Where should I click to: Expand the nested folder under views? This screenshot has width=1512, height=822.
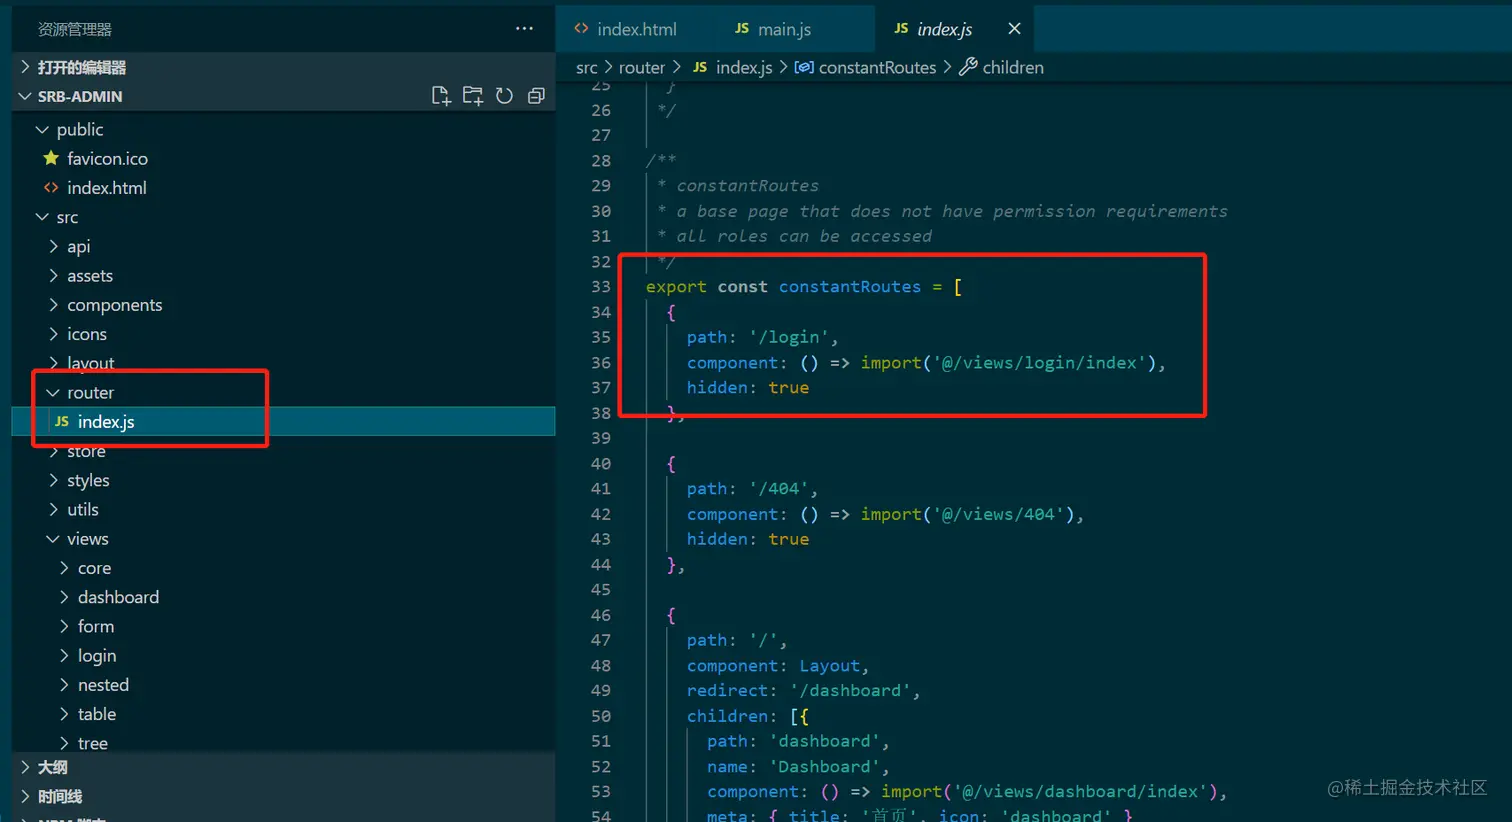[283, 684]
